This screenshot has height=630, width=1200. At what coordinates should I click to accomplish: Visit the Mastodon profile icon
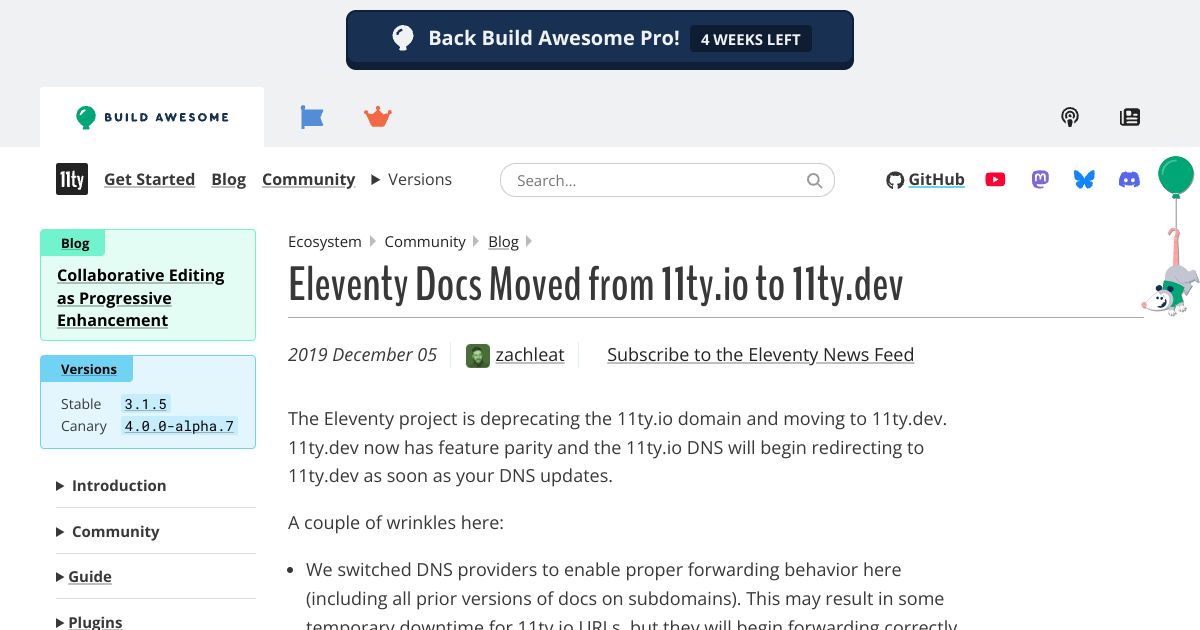[x=1040, y=179]
